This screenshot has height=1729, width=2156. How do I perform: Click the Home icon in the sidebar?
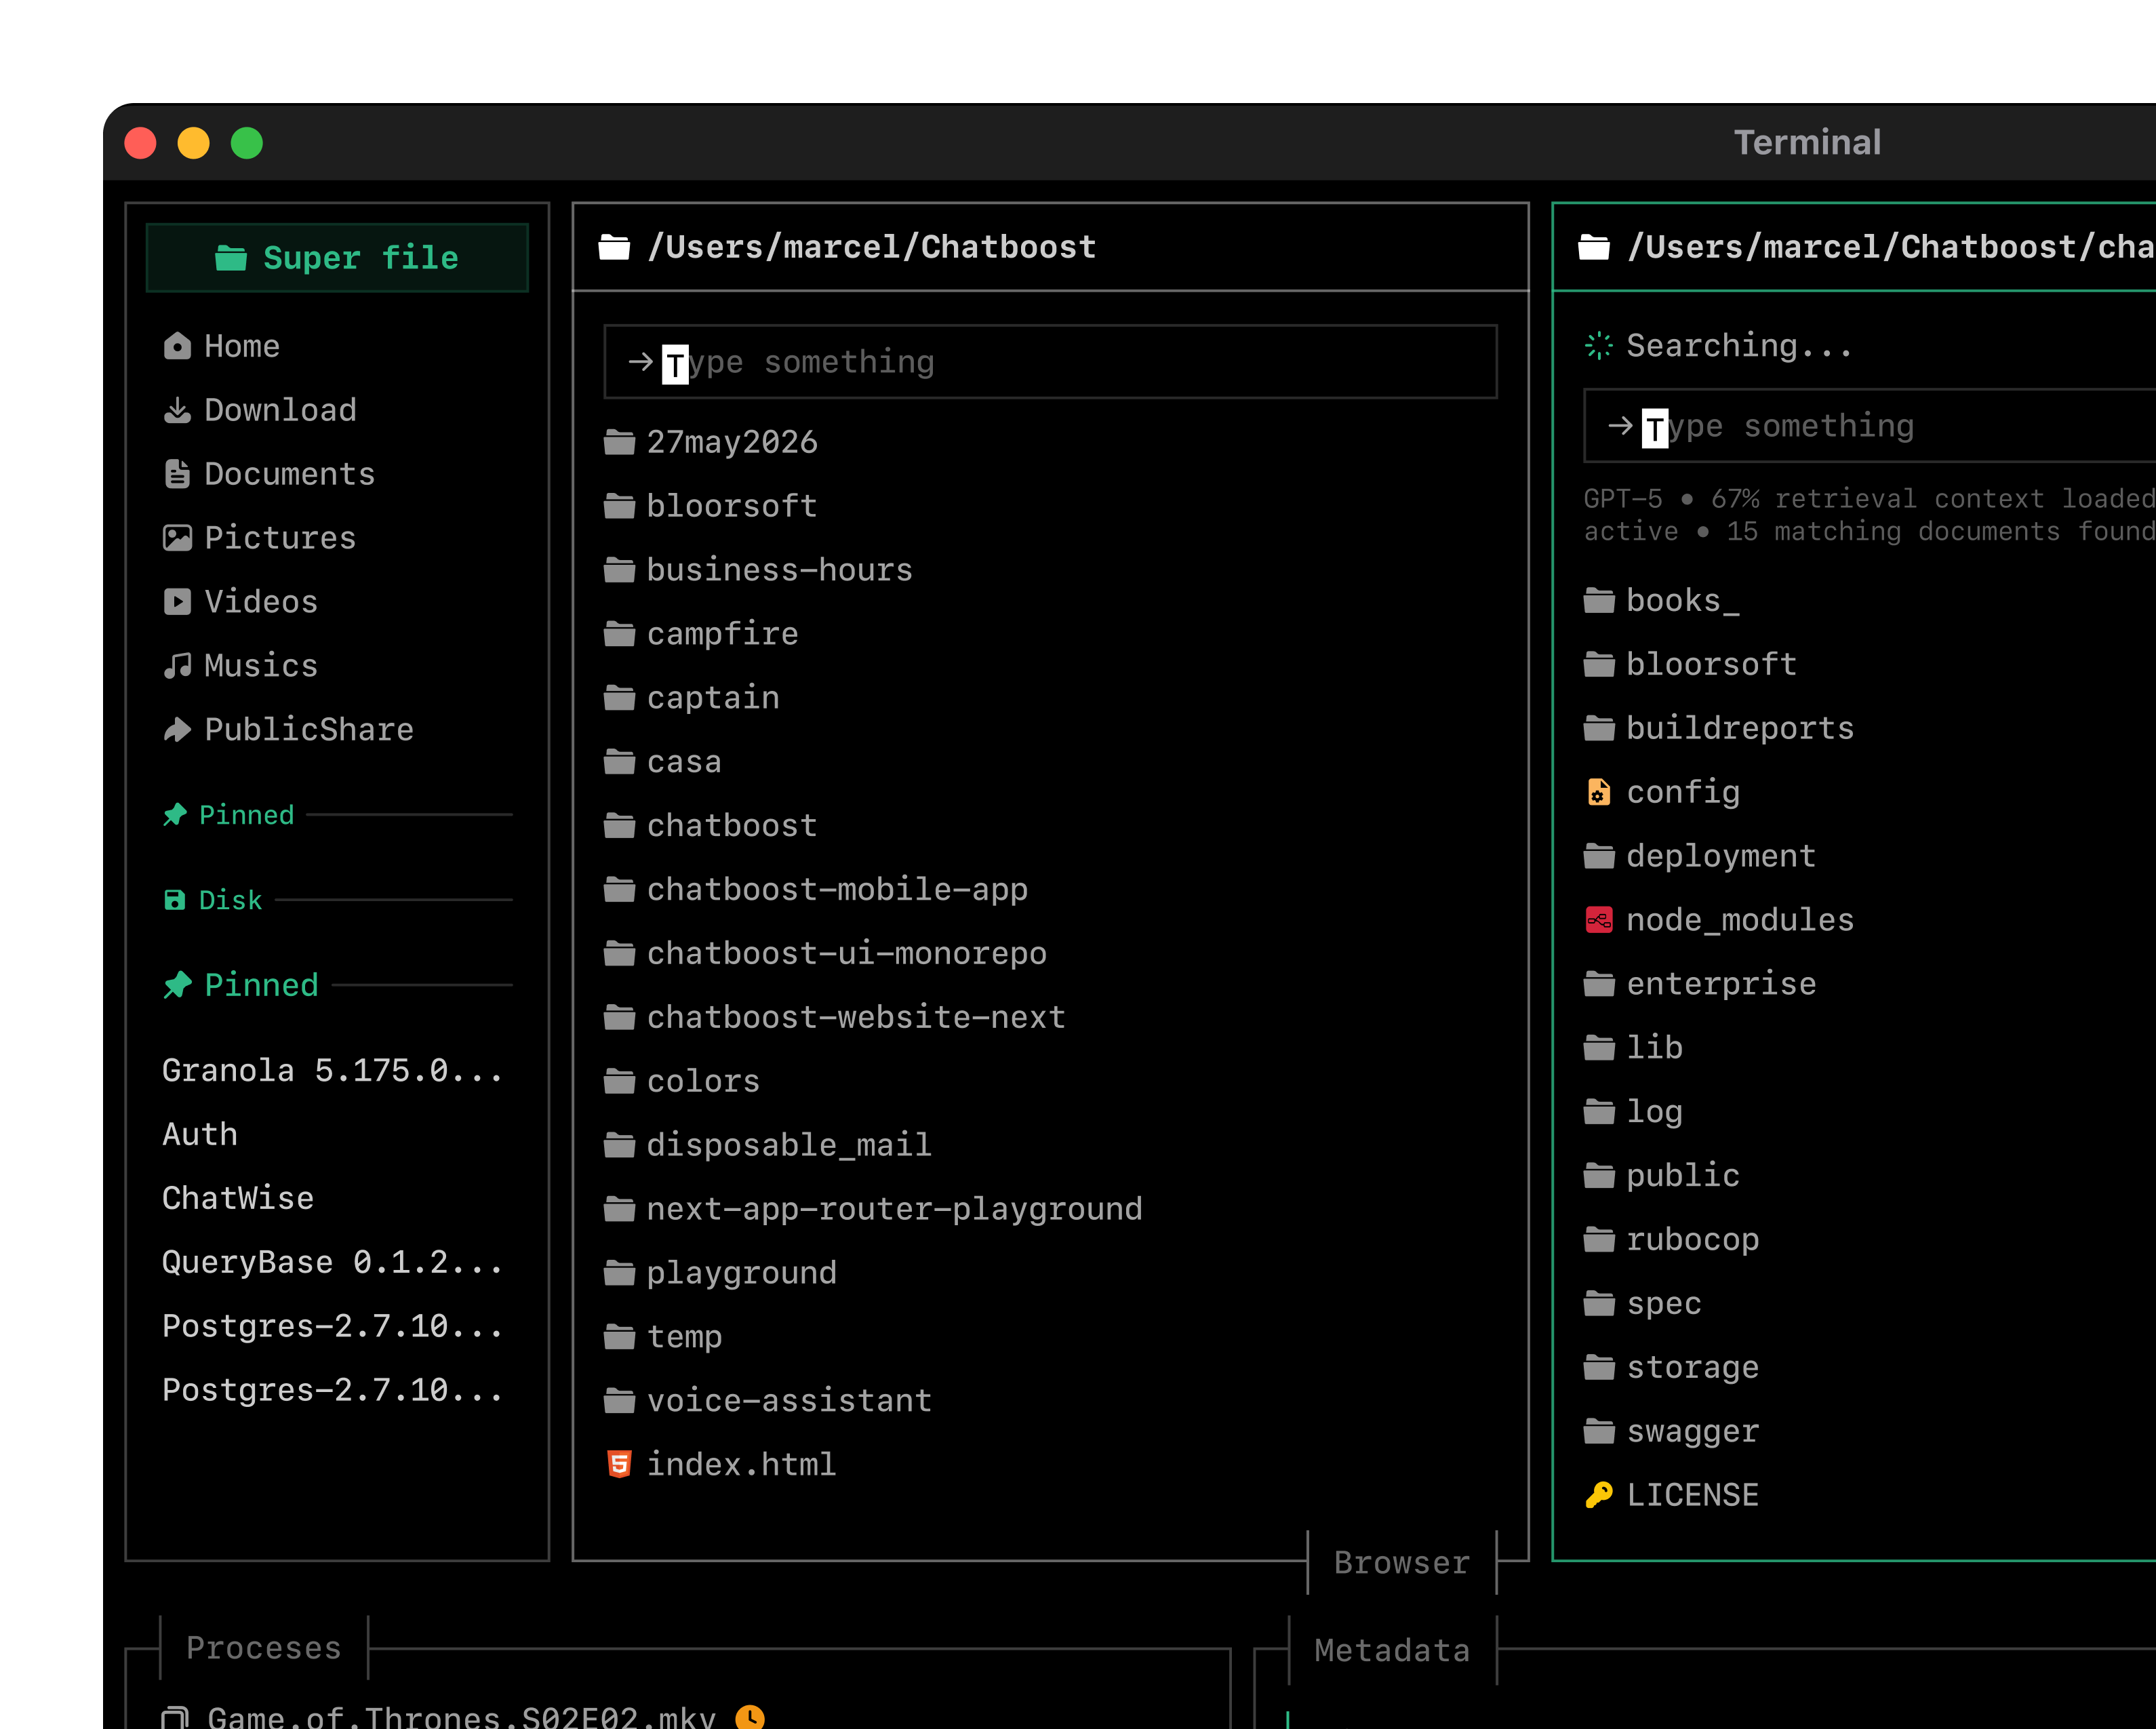[177, 346]
